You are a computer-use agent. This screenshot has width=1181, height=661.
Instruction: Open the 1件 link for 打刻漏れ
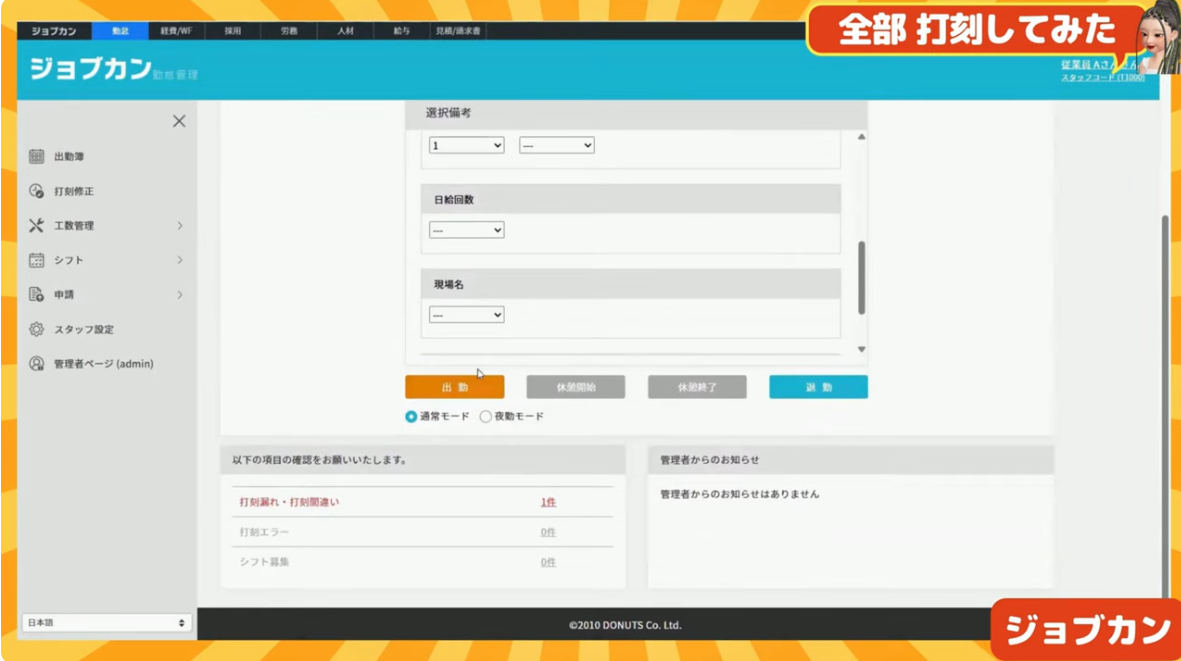(x=548, y=502)
